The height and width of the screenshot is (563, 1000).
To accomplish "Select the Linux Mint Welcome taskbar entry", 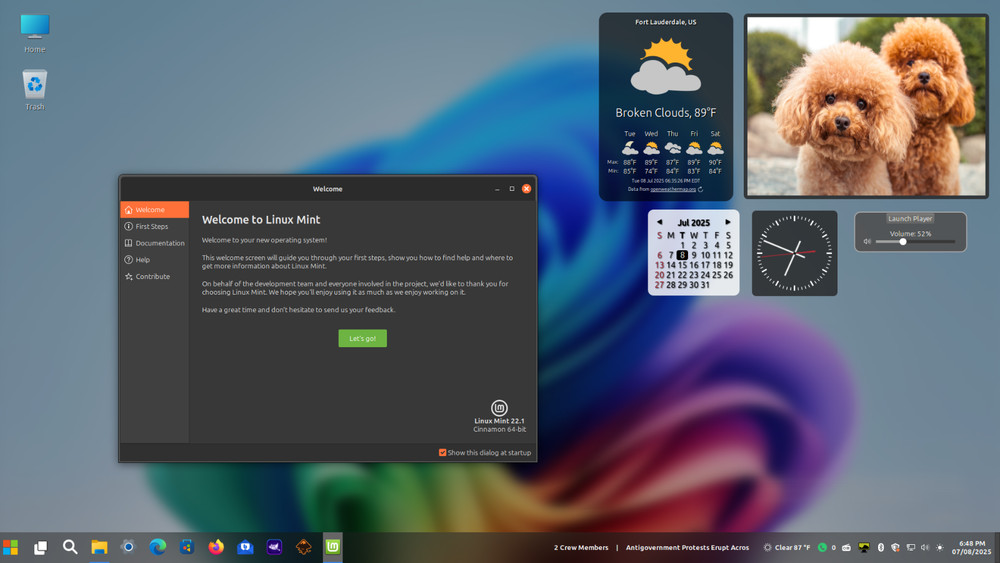I will click(332, 547).
